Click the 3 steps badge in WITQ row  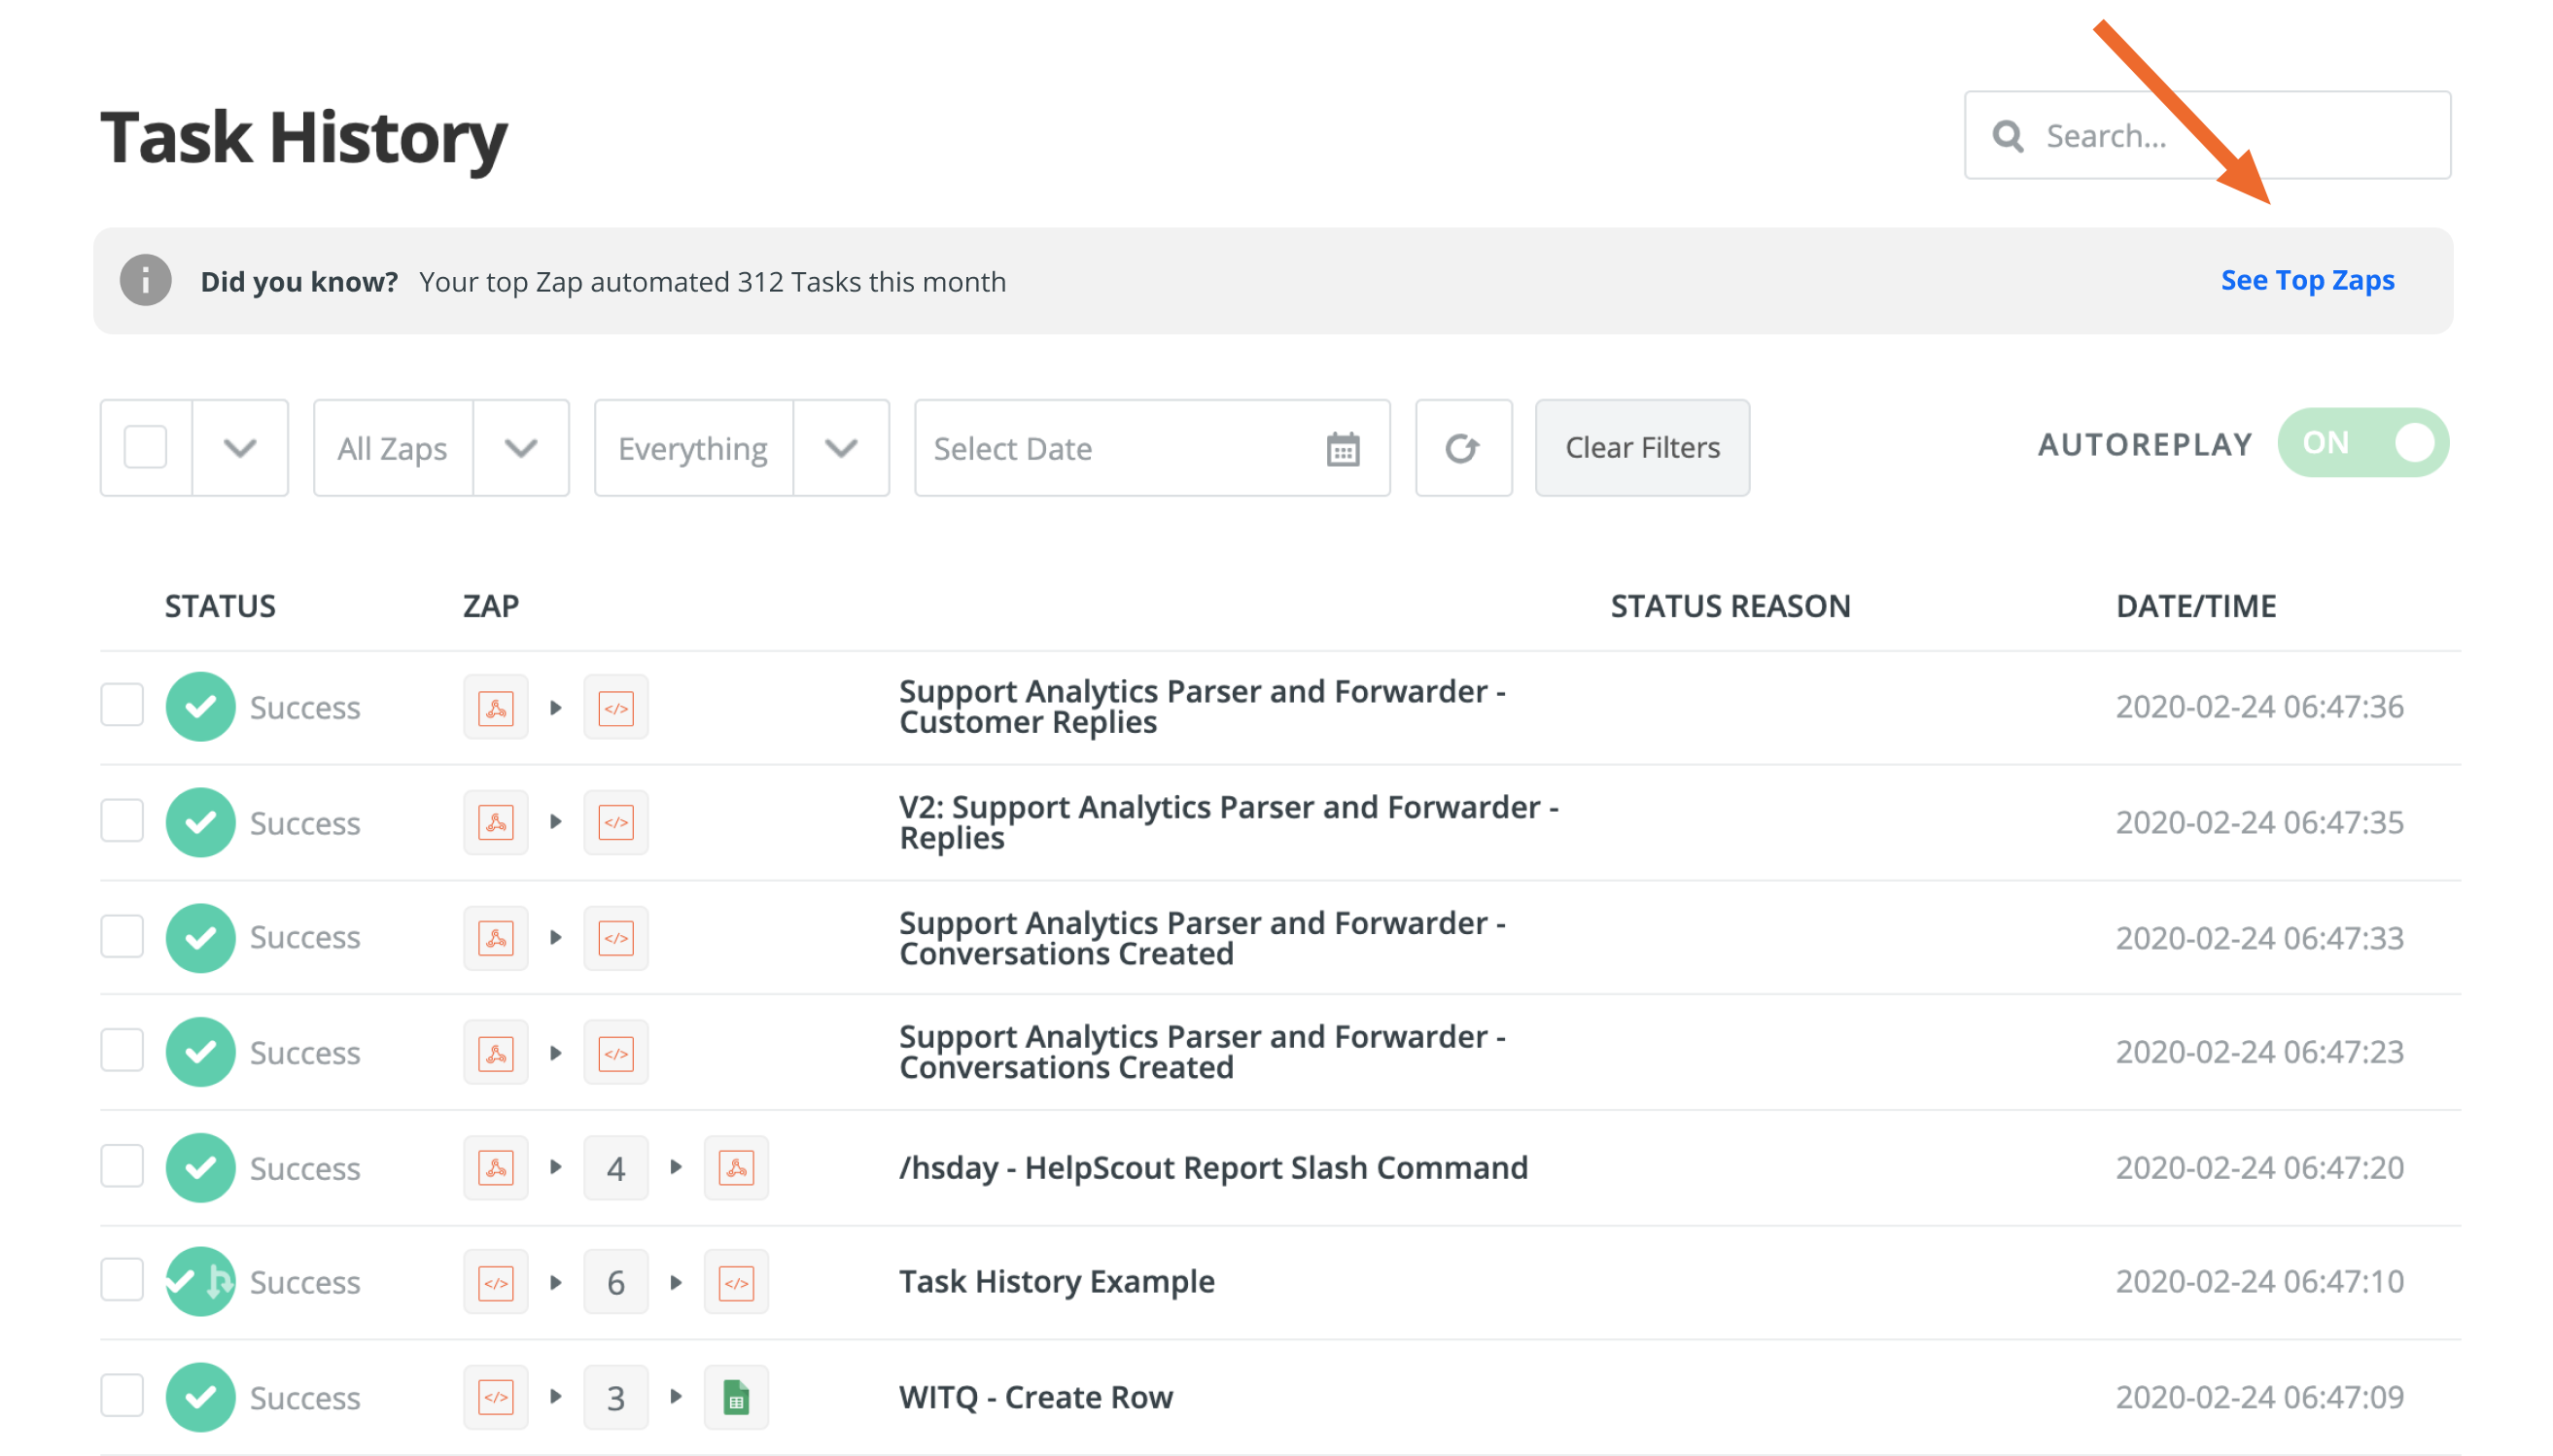pyautogui.click(x=615, y=1397)
